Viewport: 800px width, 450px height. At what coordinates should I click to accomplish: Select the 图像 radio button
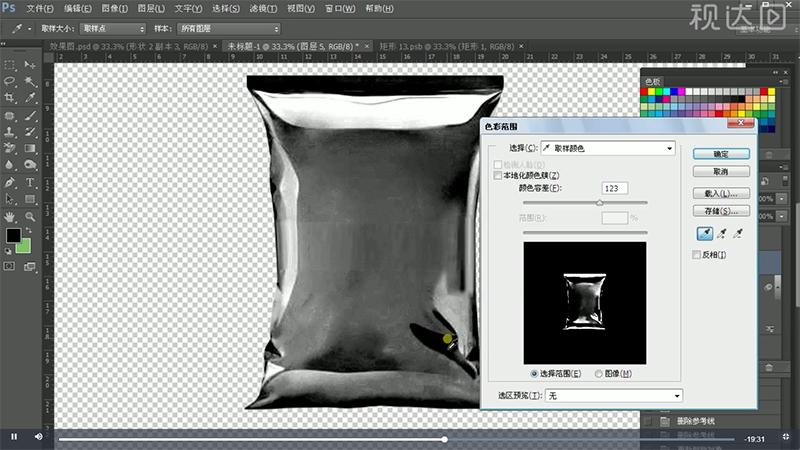pyautogui.click(x=598, y=374)
